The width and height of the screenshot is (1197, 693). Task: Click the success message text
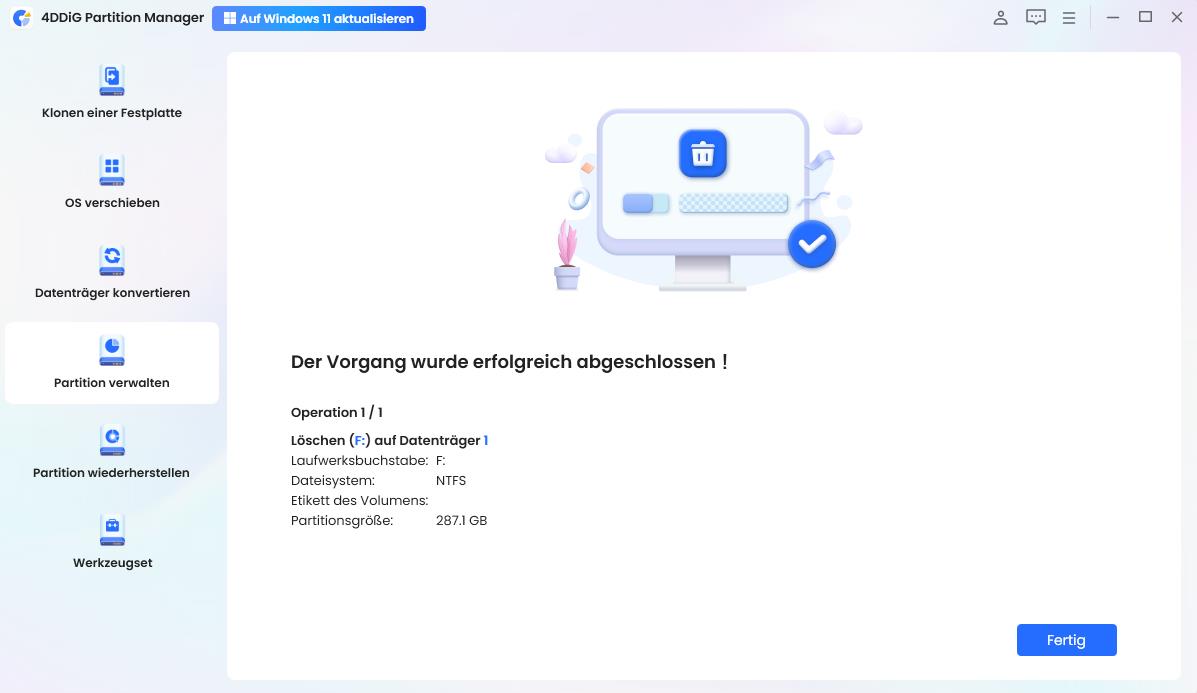[x=510, y=362]
